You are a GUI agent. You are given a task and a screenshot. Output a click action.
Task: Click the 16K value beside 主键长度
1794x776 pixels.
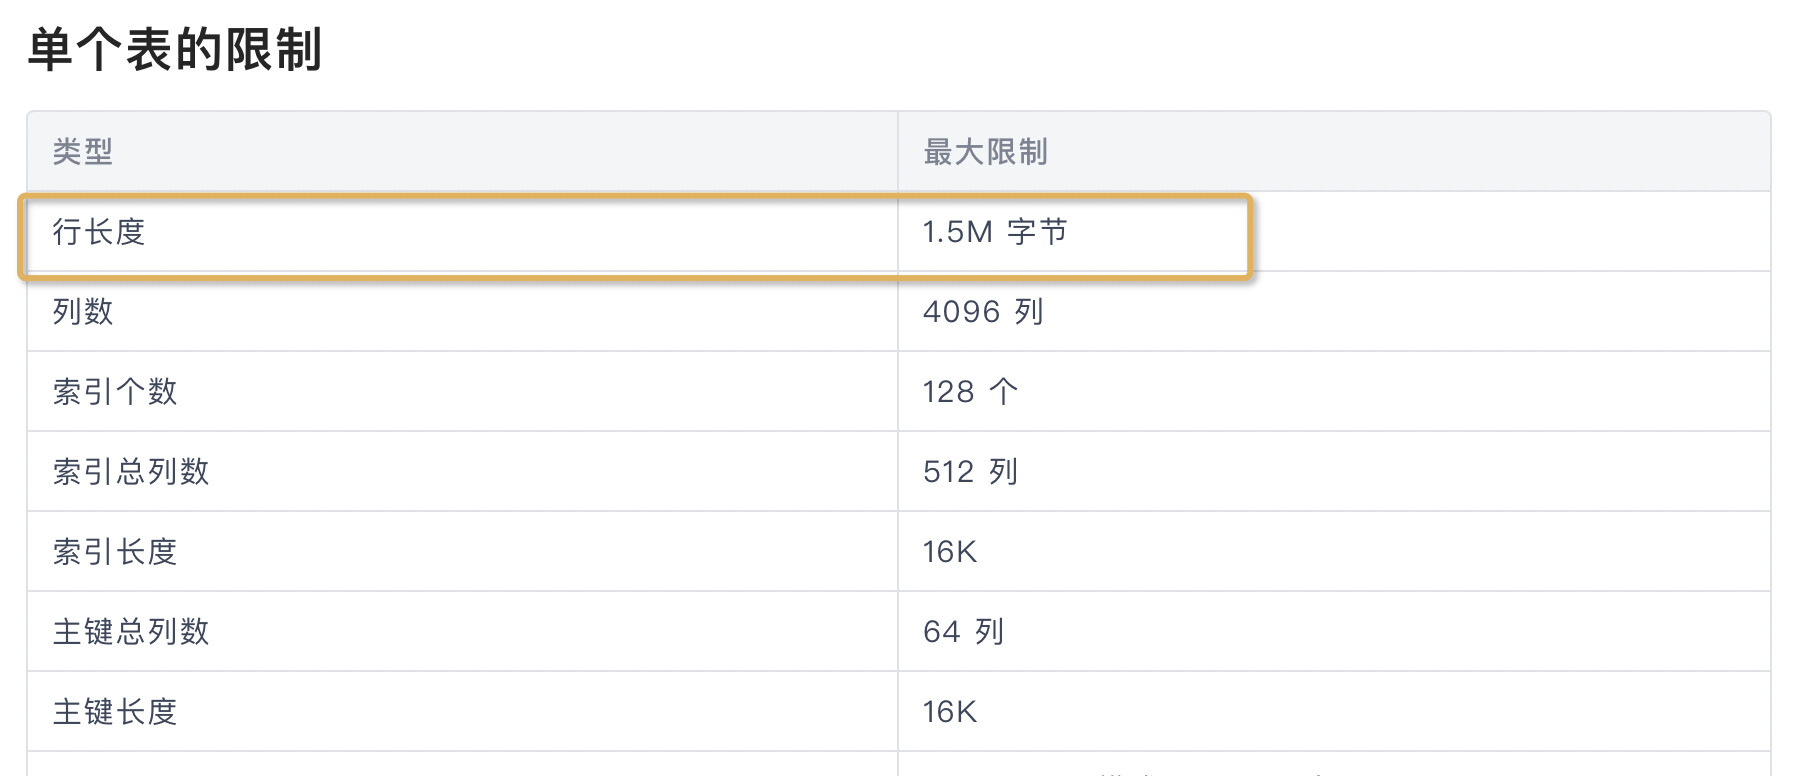point(949,712)
